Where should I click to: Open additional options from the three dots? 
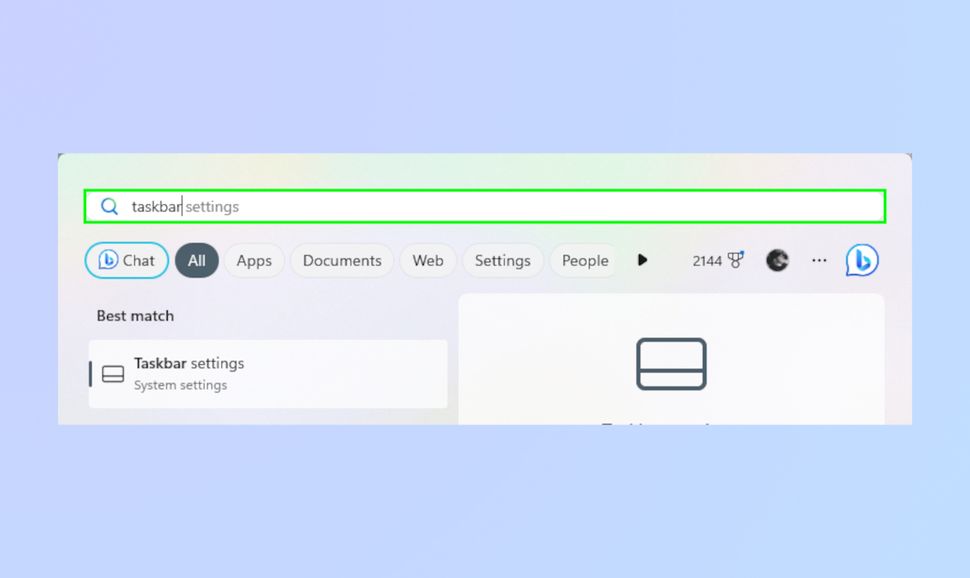pos(819,260)
